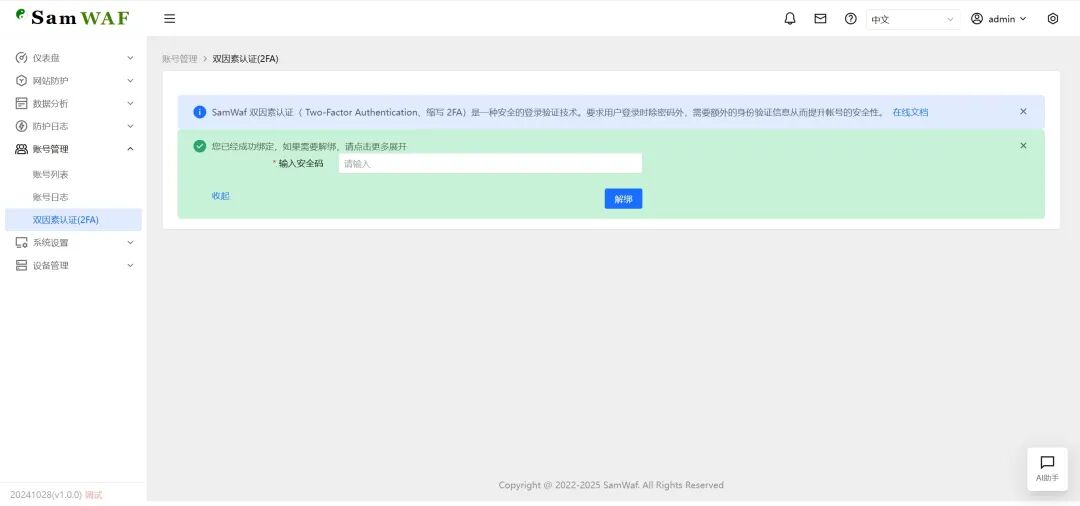Open the 网站防护 menu item
Viewport: 1080px width, 506px height.
[x=73, y=81]
